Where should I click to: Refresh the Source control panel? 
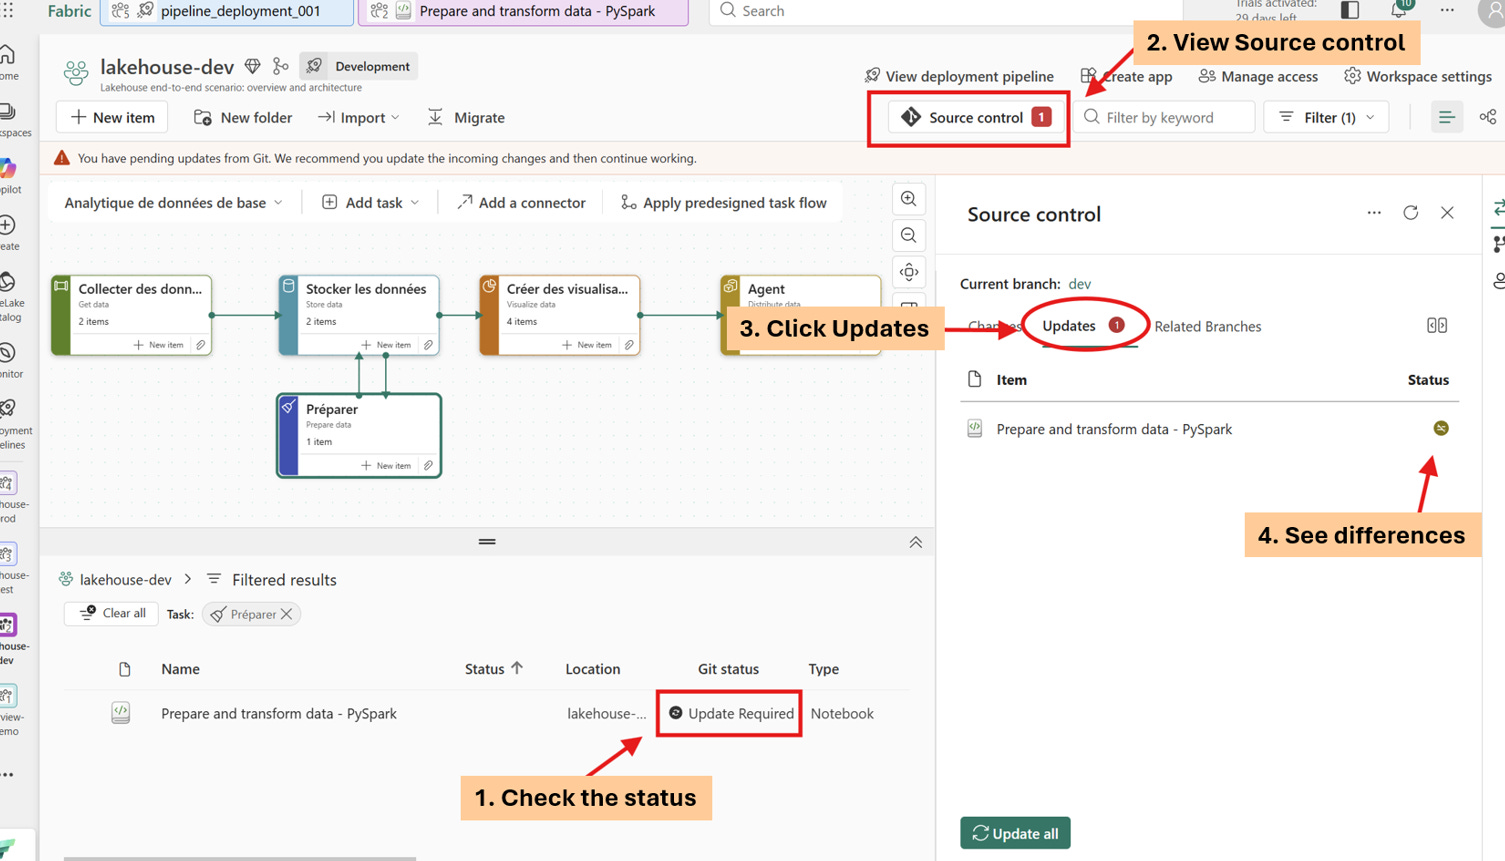point(1411,213)
